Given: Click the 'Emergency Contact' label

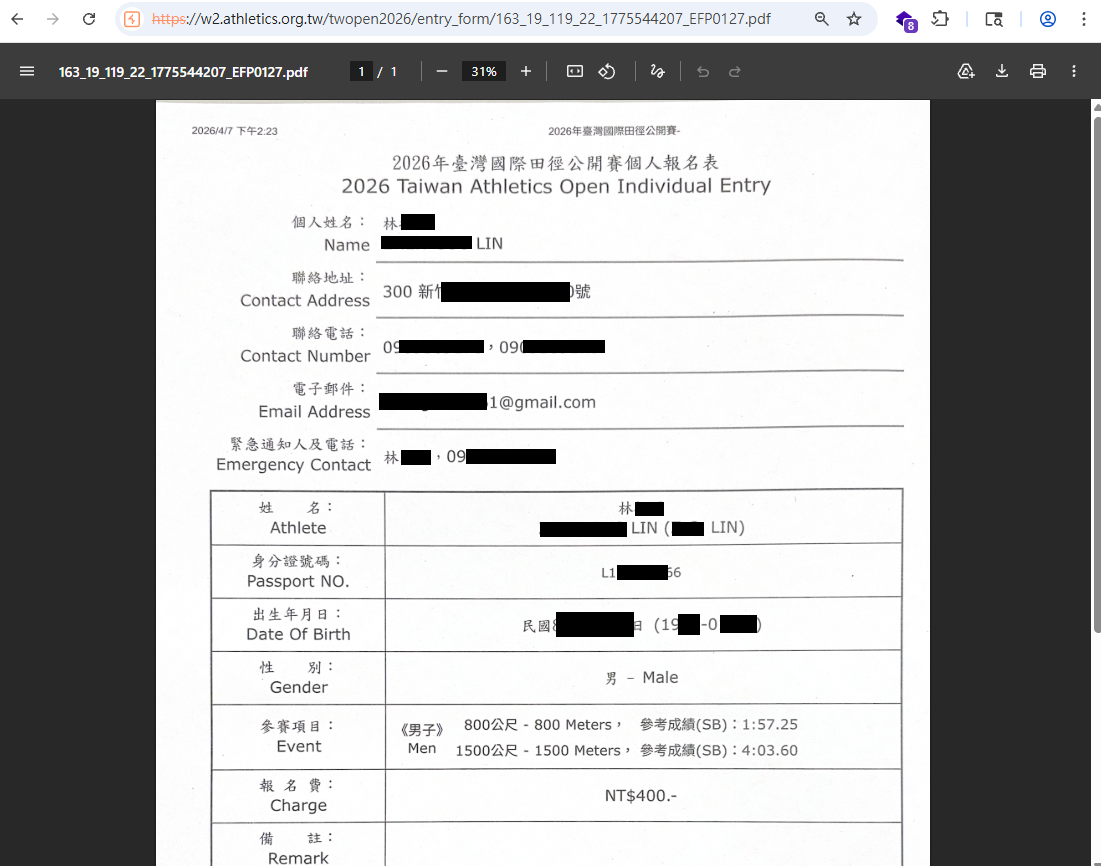Looking at the screenshot, I should pos(294,465).
